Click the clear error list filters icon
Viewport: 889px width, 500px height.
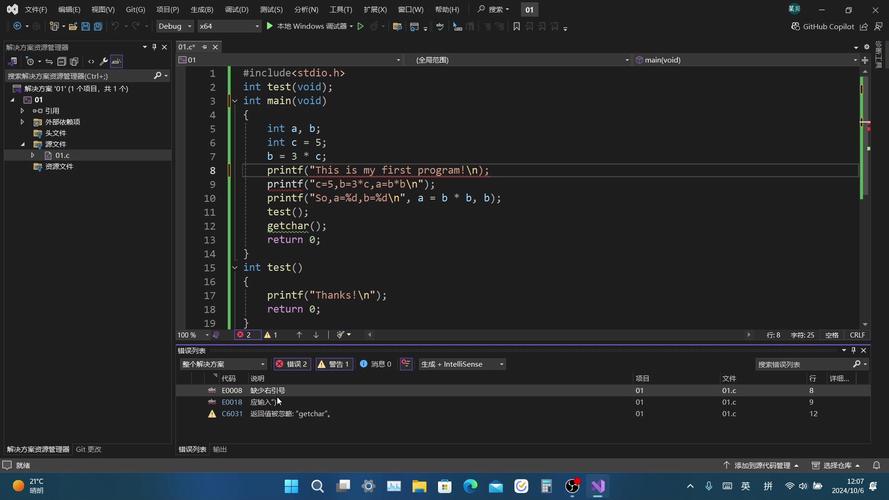[406, 364]
